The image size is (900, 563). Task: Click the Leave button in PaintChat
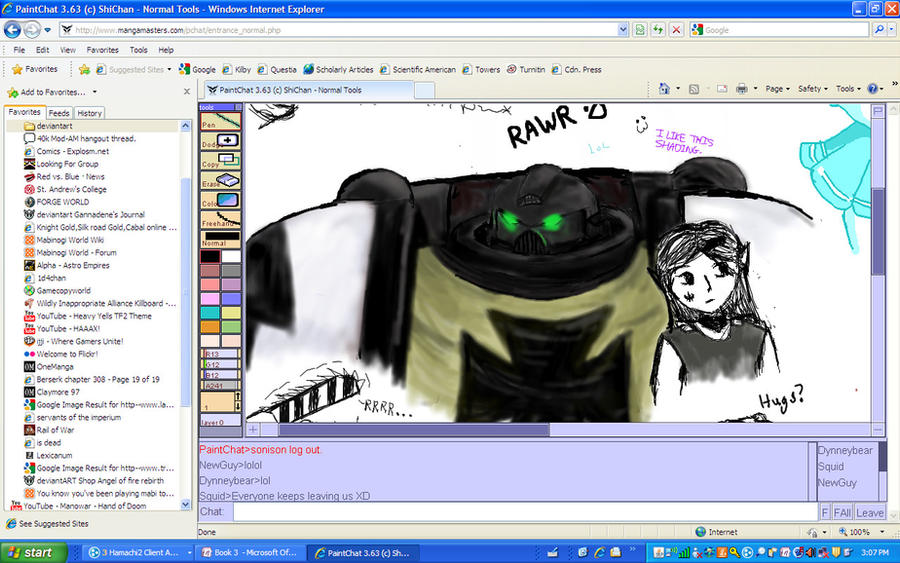[x=870, y=512]
